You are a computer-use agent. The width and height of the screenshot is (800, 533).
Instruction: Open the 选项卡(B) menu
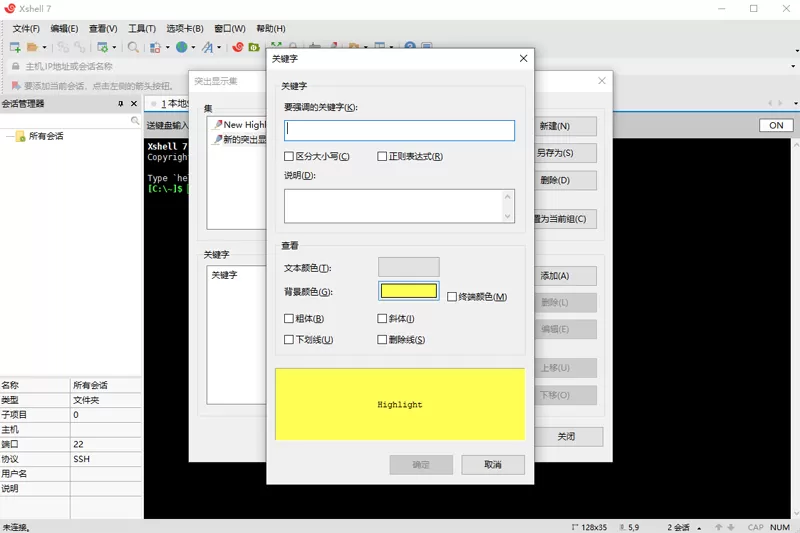(185, 29)
